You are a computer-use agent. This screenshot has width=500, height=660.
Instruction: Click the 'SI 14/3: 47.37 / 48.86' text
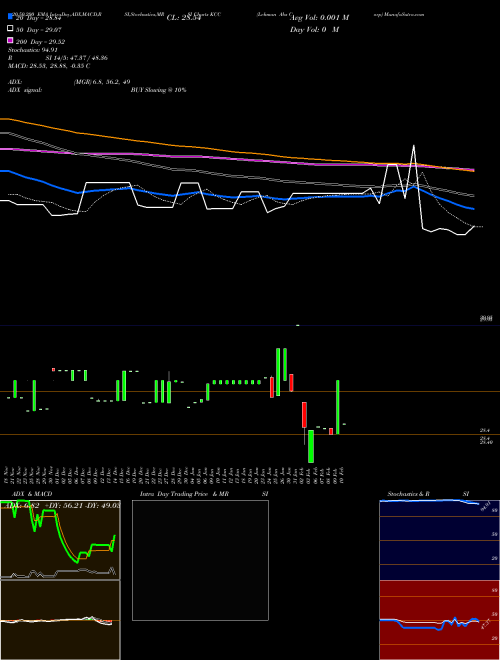click(x=77, y=58)
